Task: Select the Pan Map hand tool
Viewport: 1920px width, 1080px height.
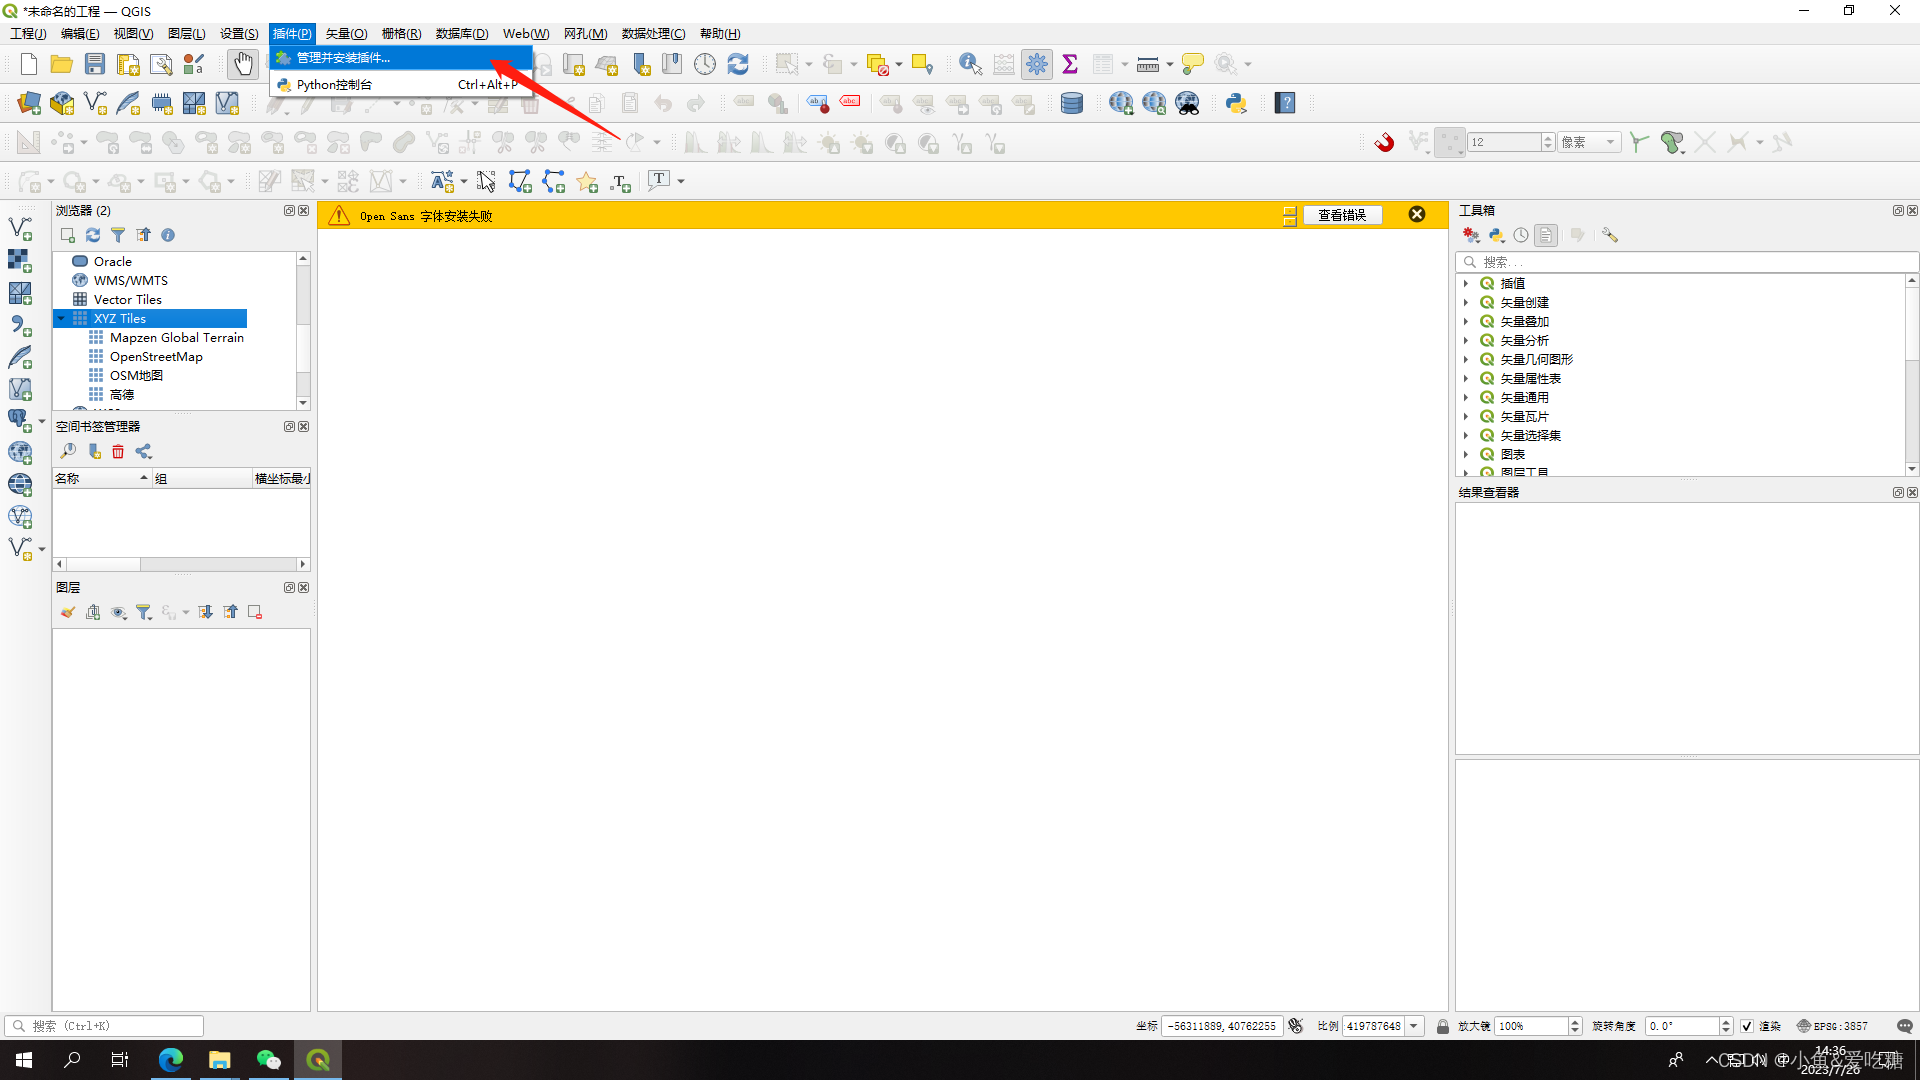Action: click(x=242, y=64)
